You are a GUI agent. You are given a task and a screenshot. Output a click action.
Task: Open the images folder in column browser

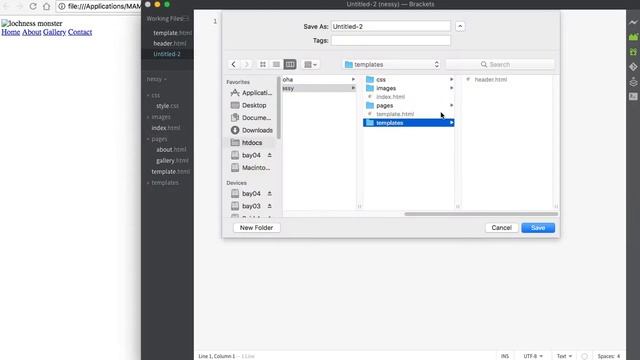click(409, 88)
